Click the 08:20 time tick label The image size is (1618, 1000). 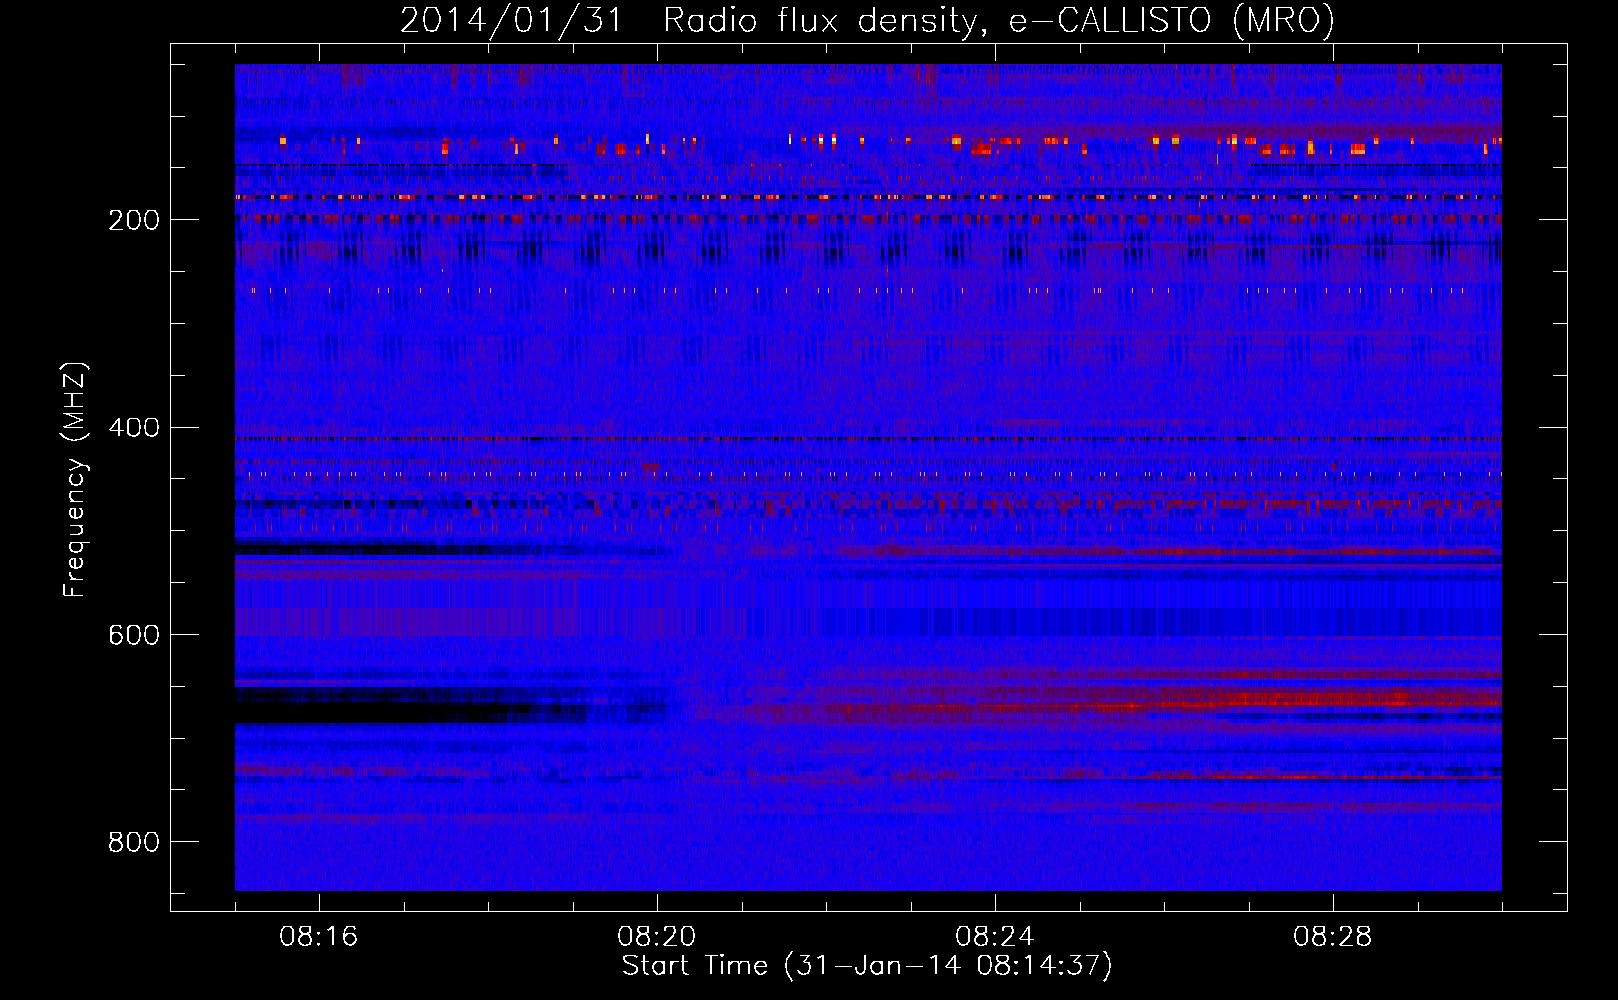pos(656,937)
